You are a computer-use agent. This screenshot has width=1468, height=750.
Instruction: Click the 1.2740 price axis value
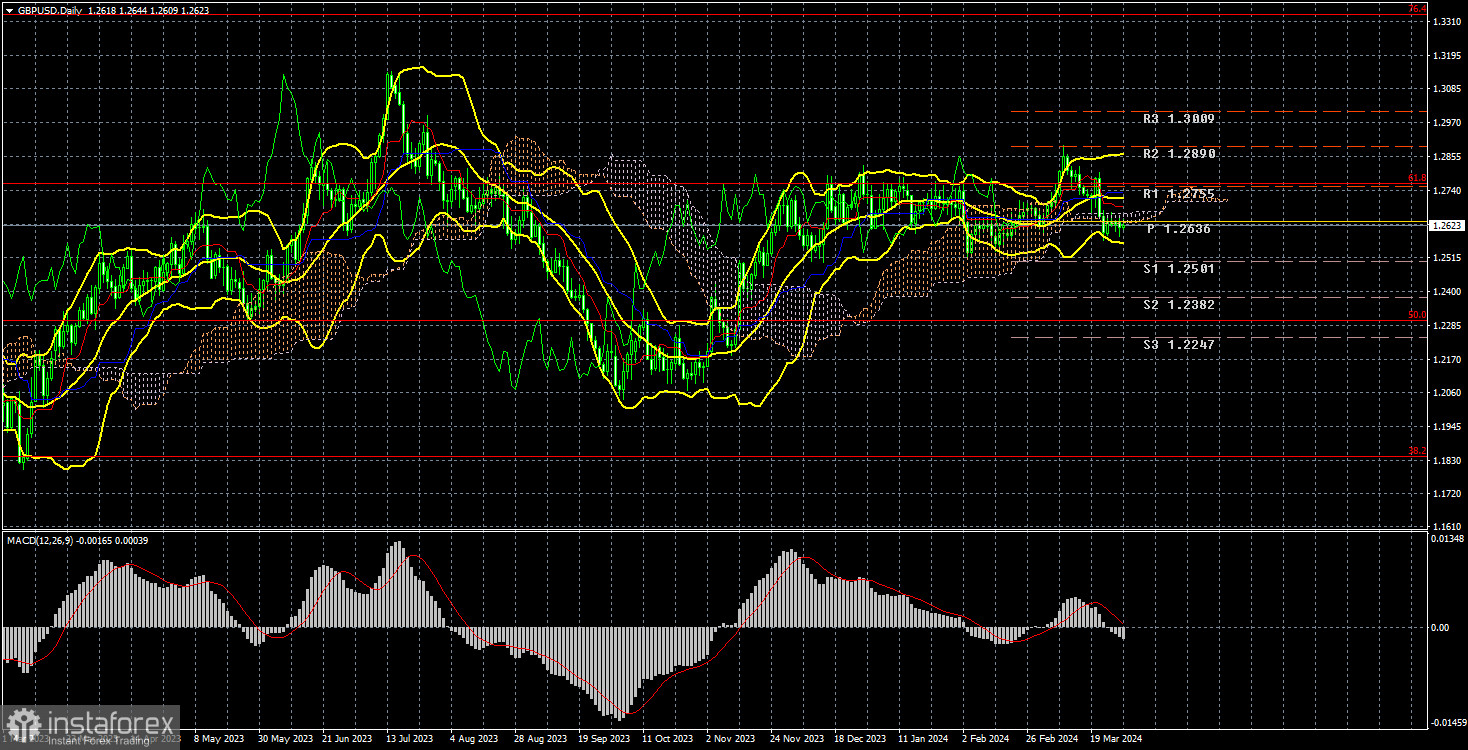coord(1446,190)
